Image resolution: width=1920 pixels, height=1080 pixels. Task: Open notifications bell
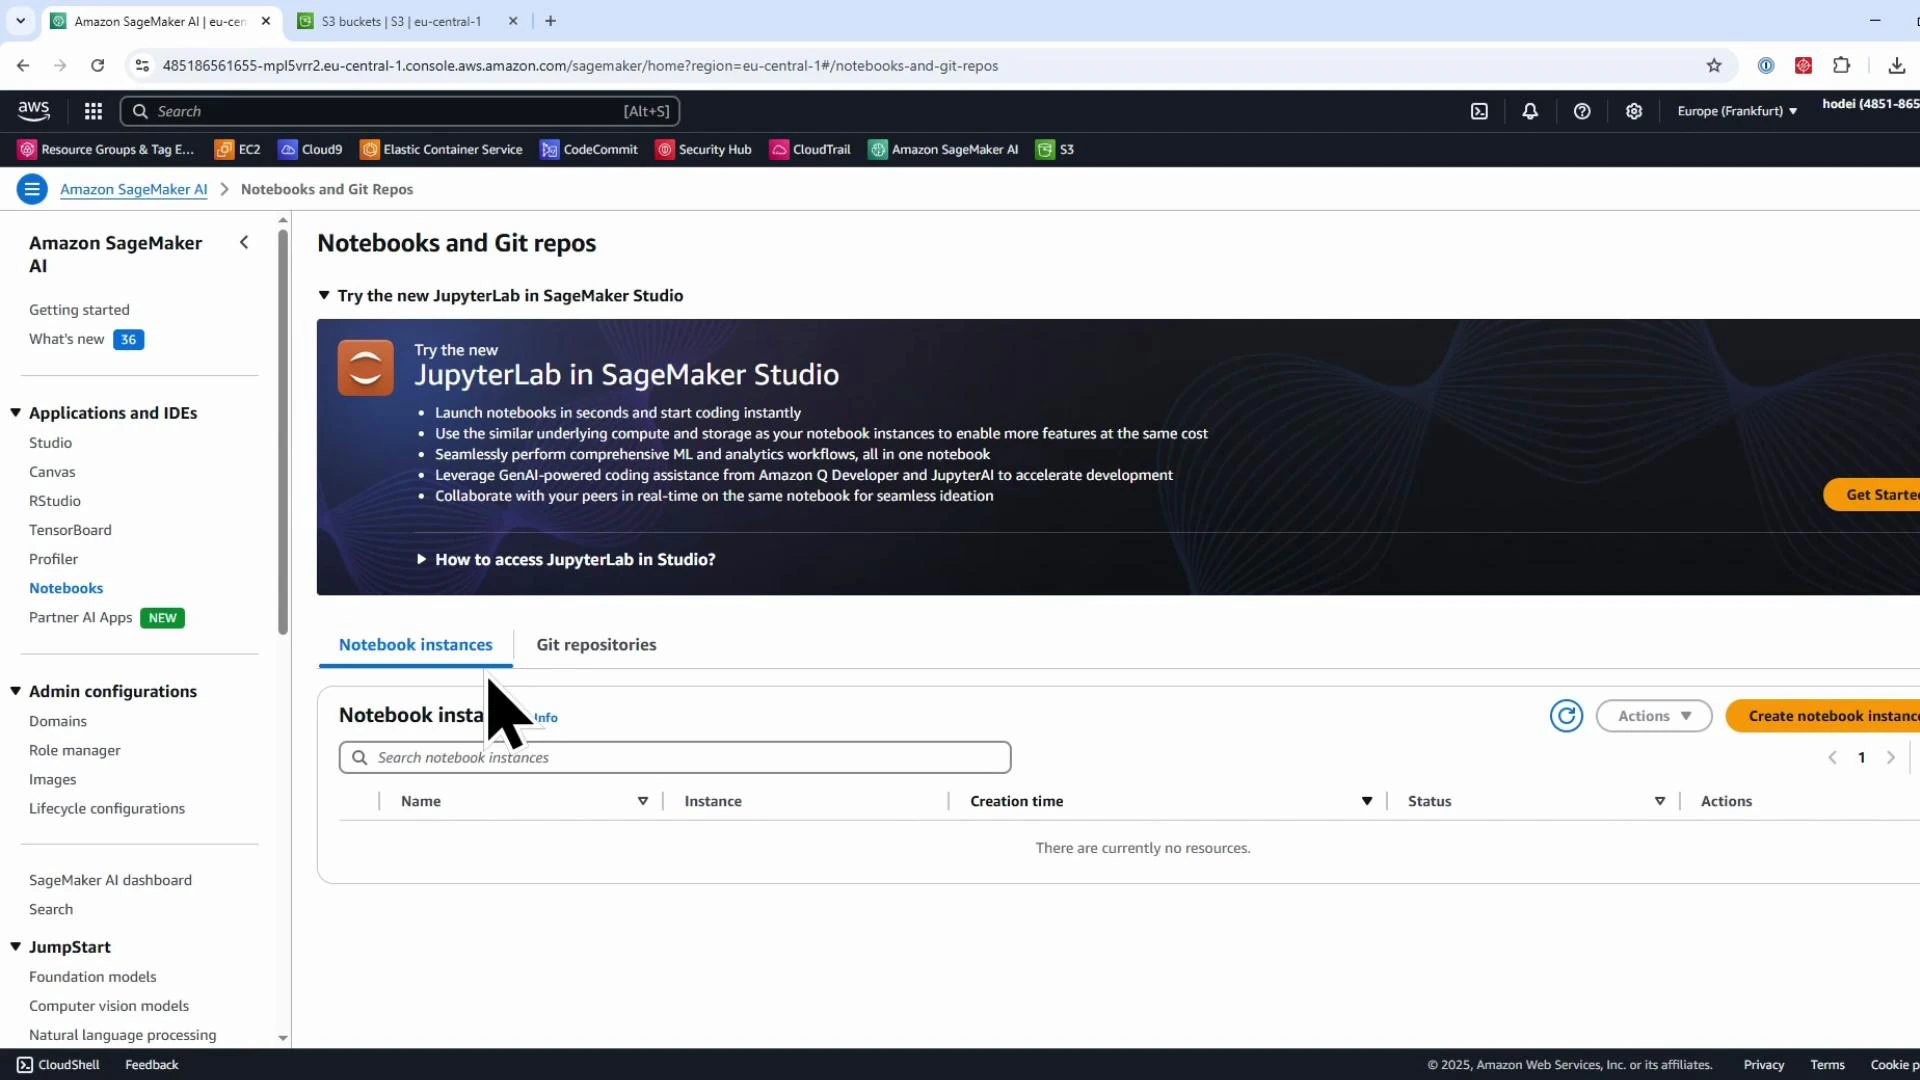[1530, 111]
